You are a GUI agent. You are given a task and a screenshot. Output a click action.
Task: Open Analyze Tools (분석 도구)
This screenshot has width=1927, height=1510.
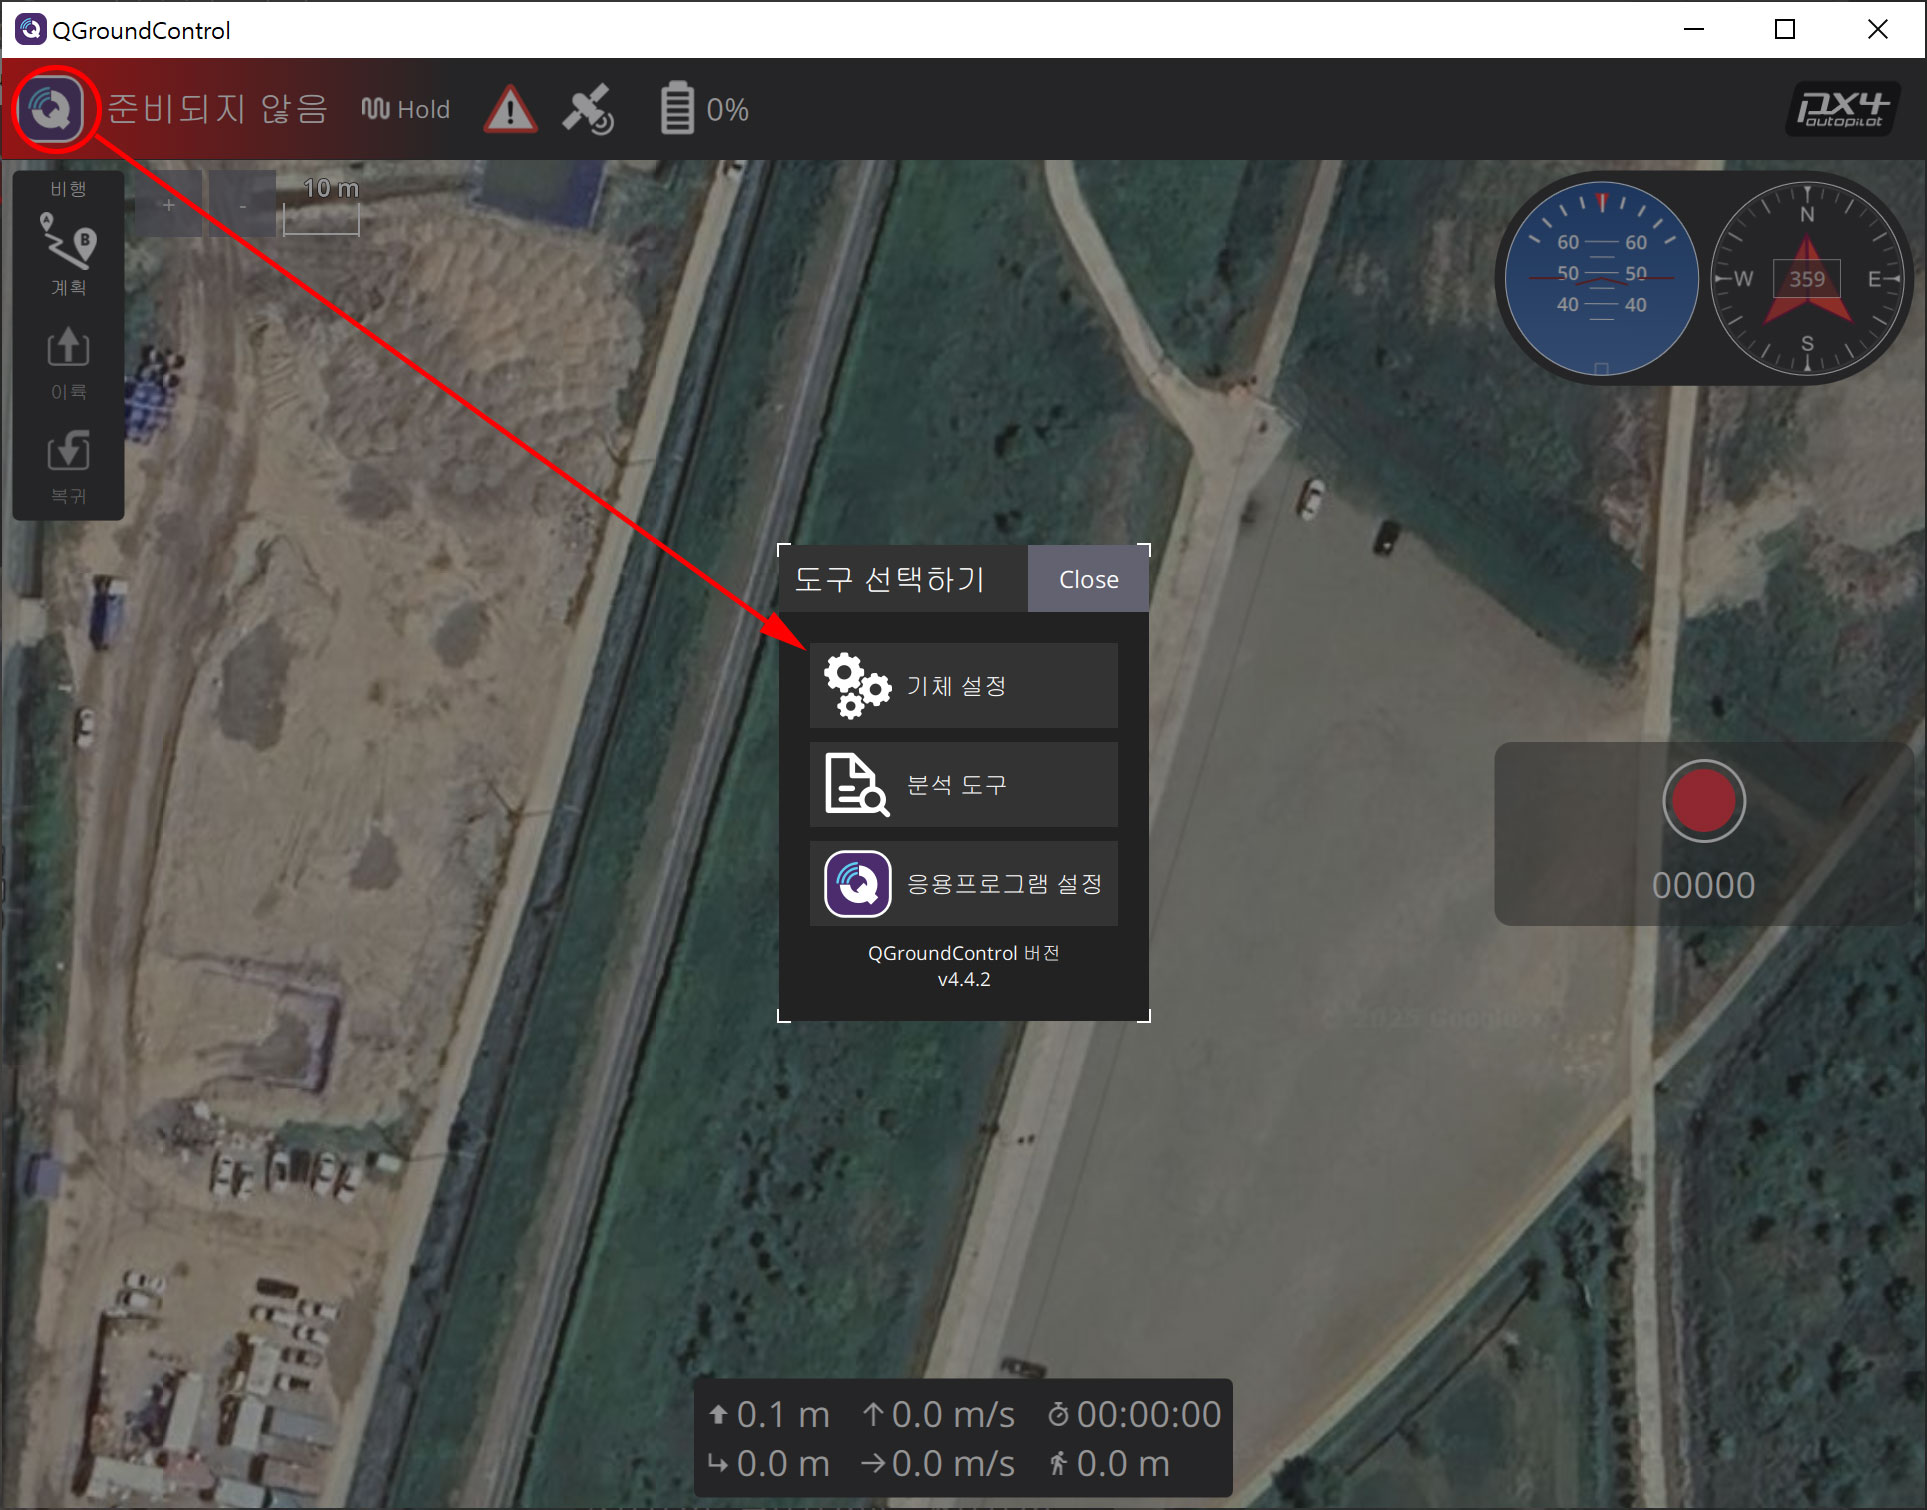pos(963,784)
